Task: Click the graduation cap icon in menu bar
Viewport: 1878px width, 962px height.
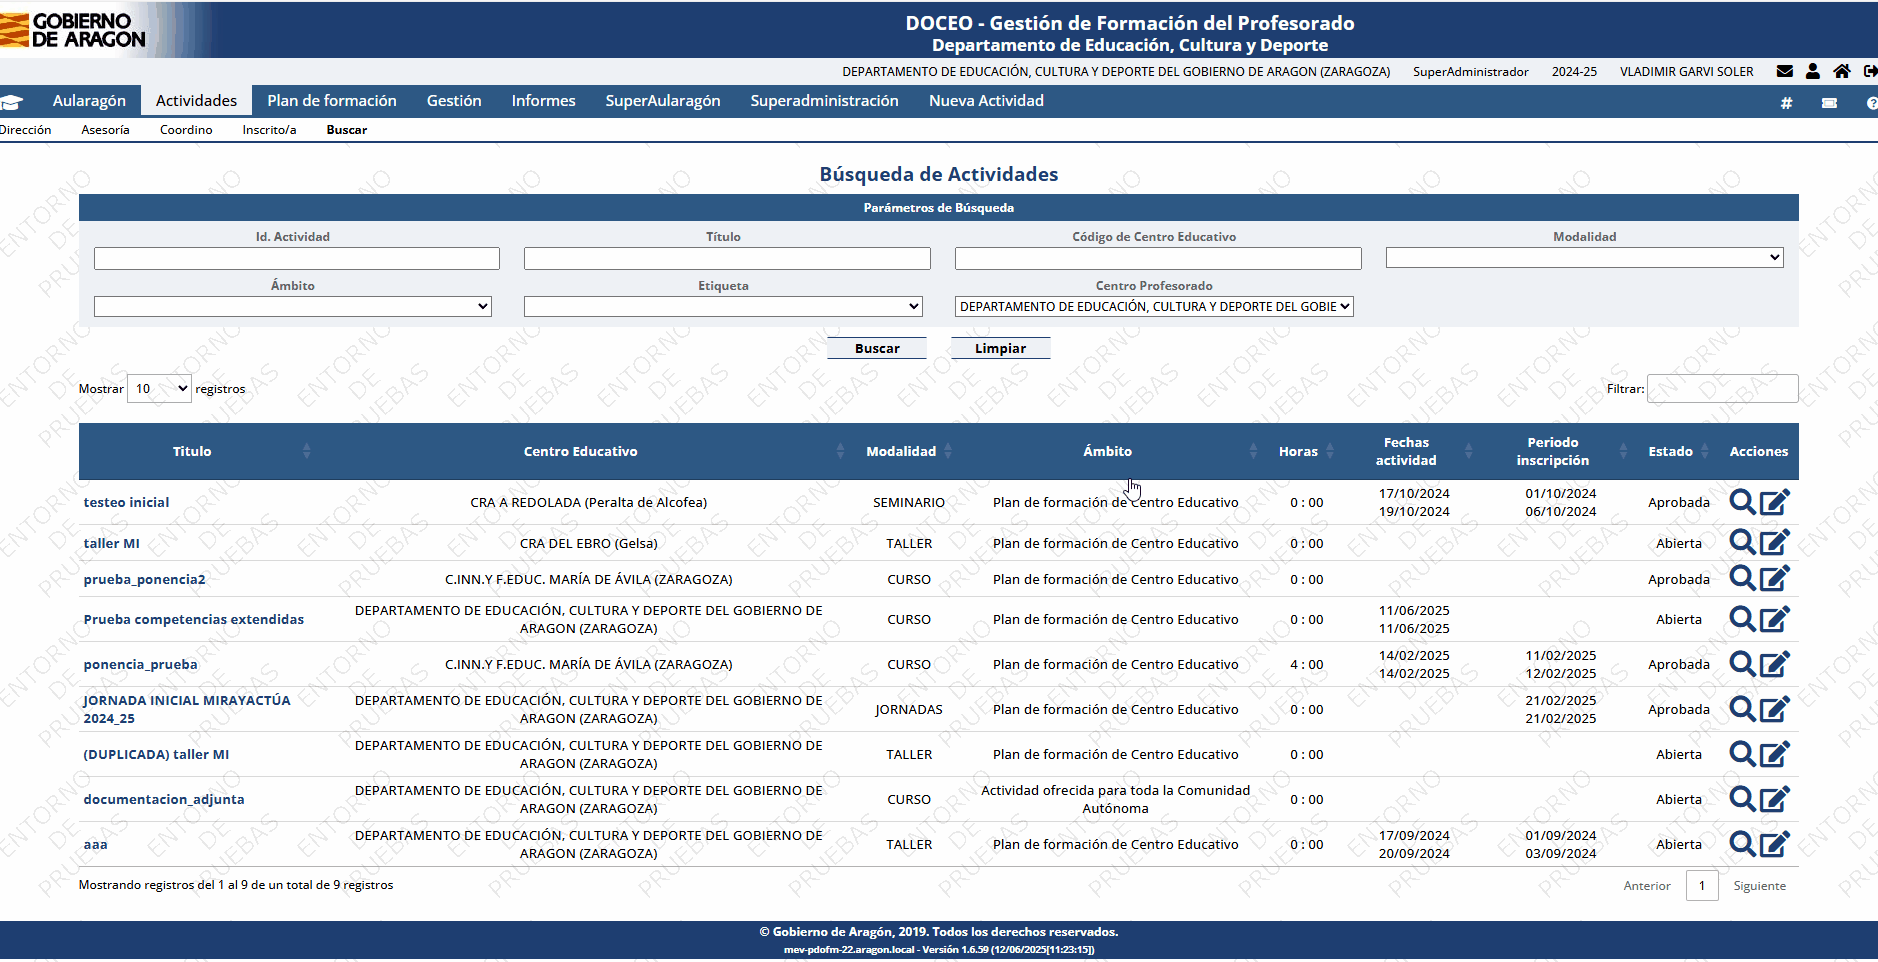Action: click(x=11, y=102)
